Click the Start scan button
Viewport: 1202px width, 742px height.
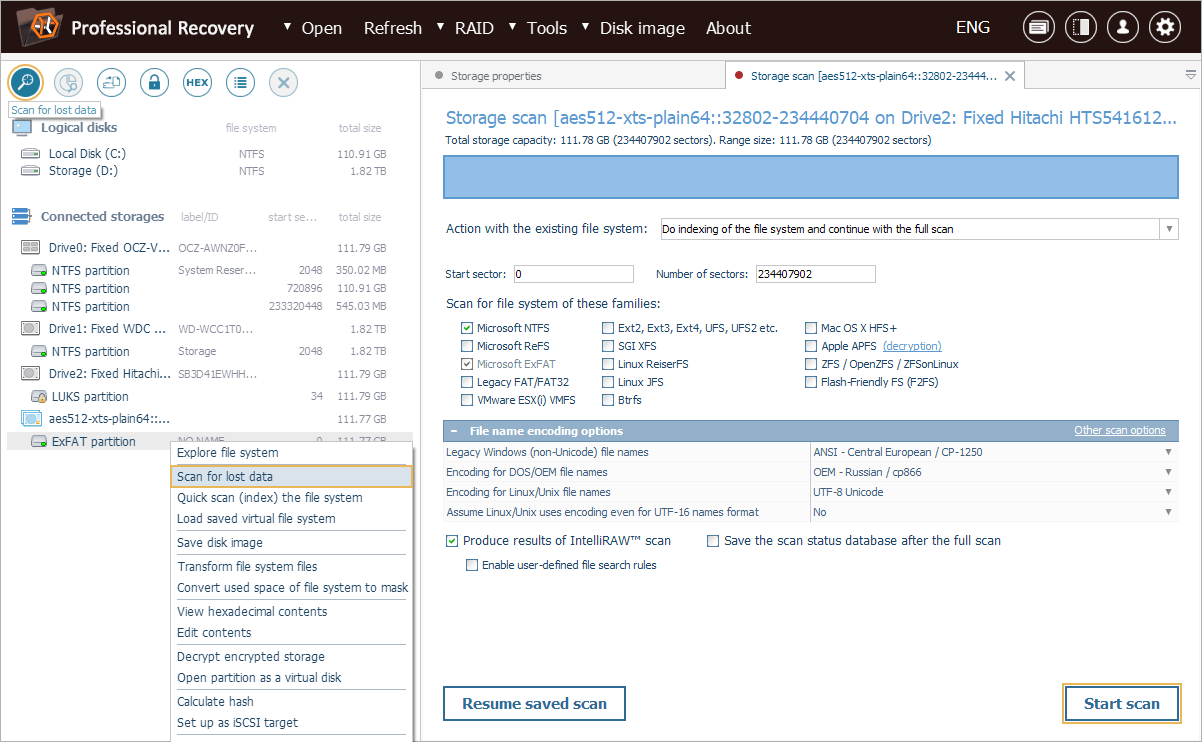1122,704
